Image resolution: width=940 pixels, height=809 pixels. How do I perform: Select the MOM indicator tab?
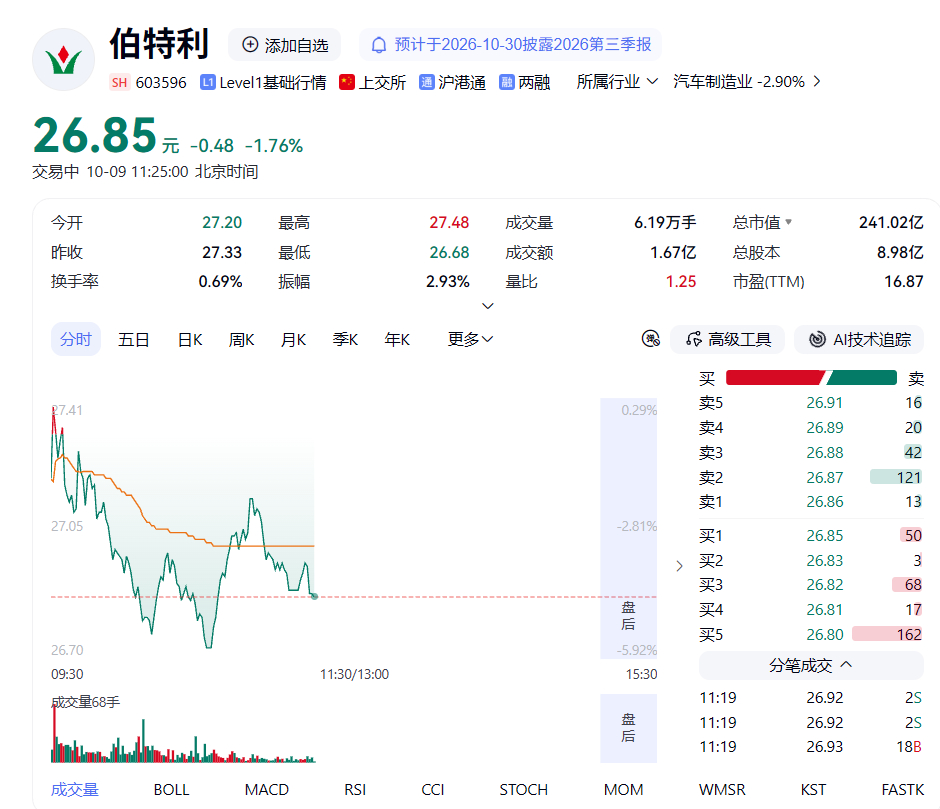623,790
